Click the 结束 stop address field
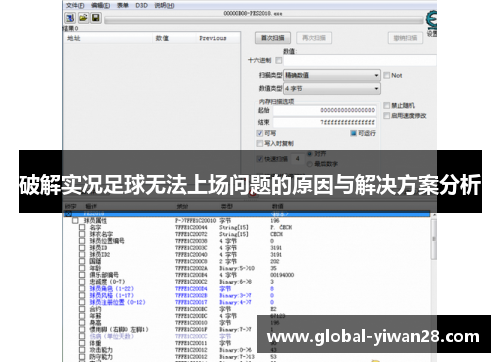Image resolution: width=500 pixels, height=362 pixels. click(x=324, y=122)
